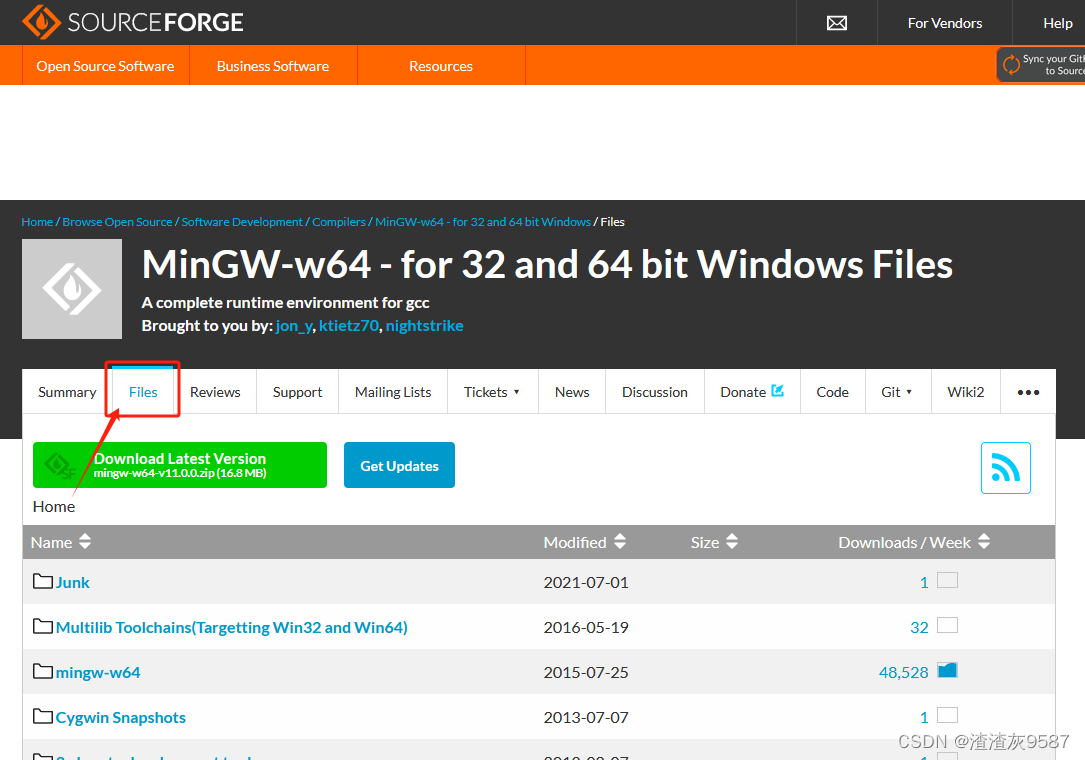Click the folder icon beside Cygwin Snapshots
The height and width of the screenshot is (760, 1085).
42,716
